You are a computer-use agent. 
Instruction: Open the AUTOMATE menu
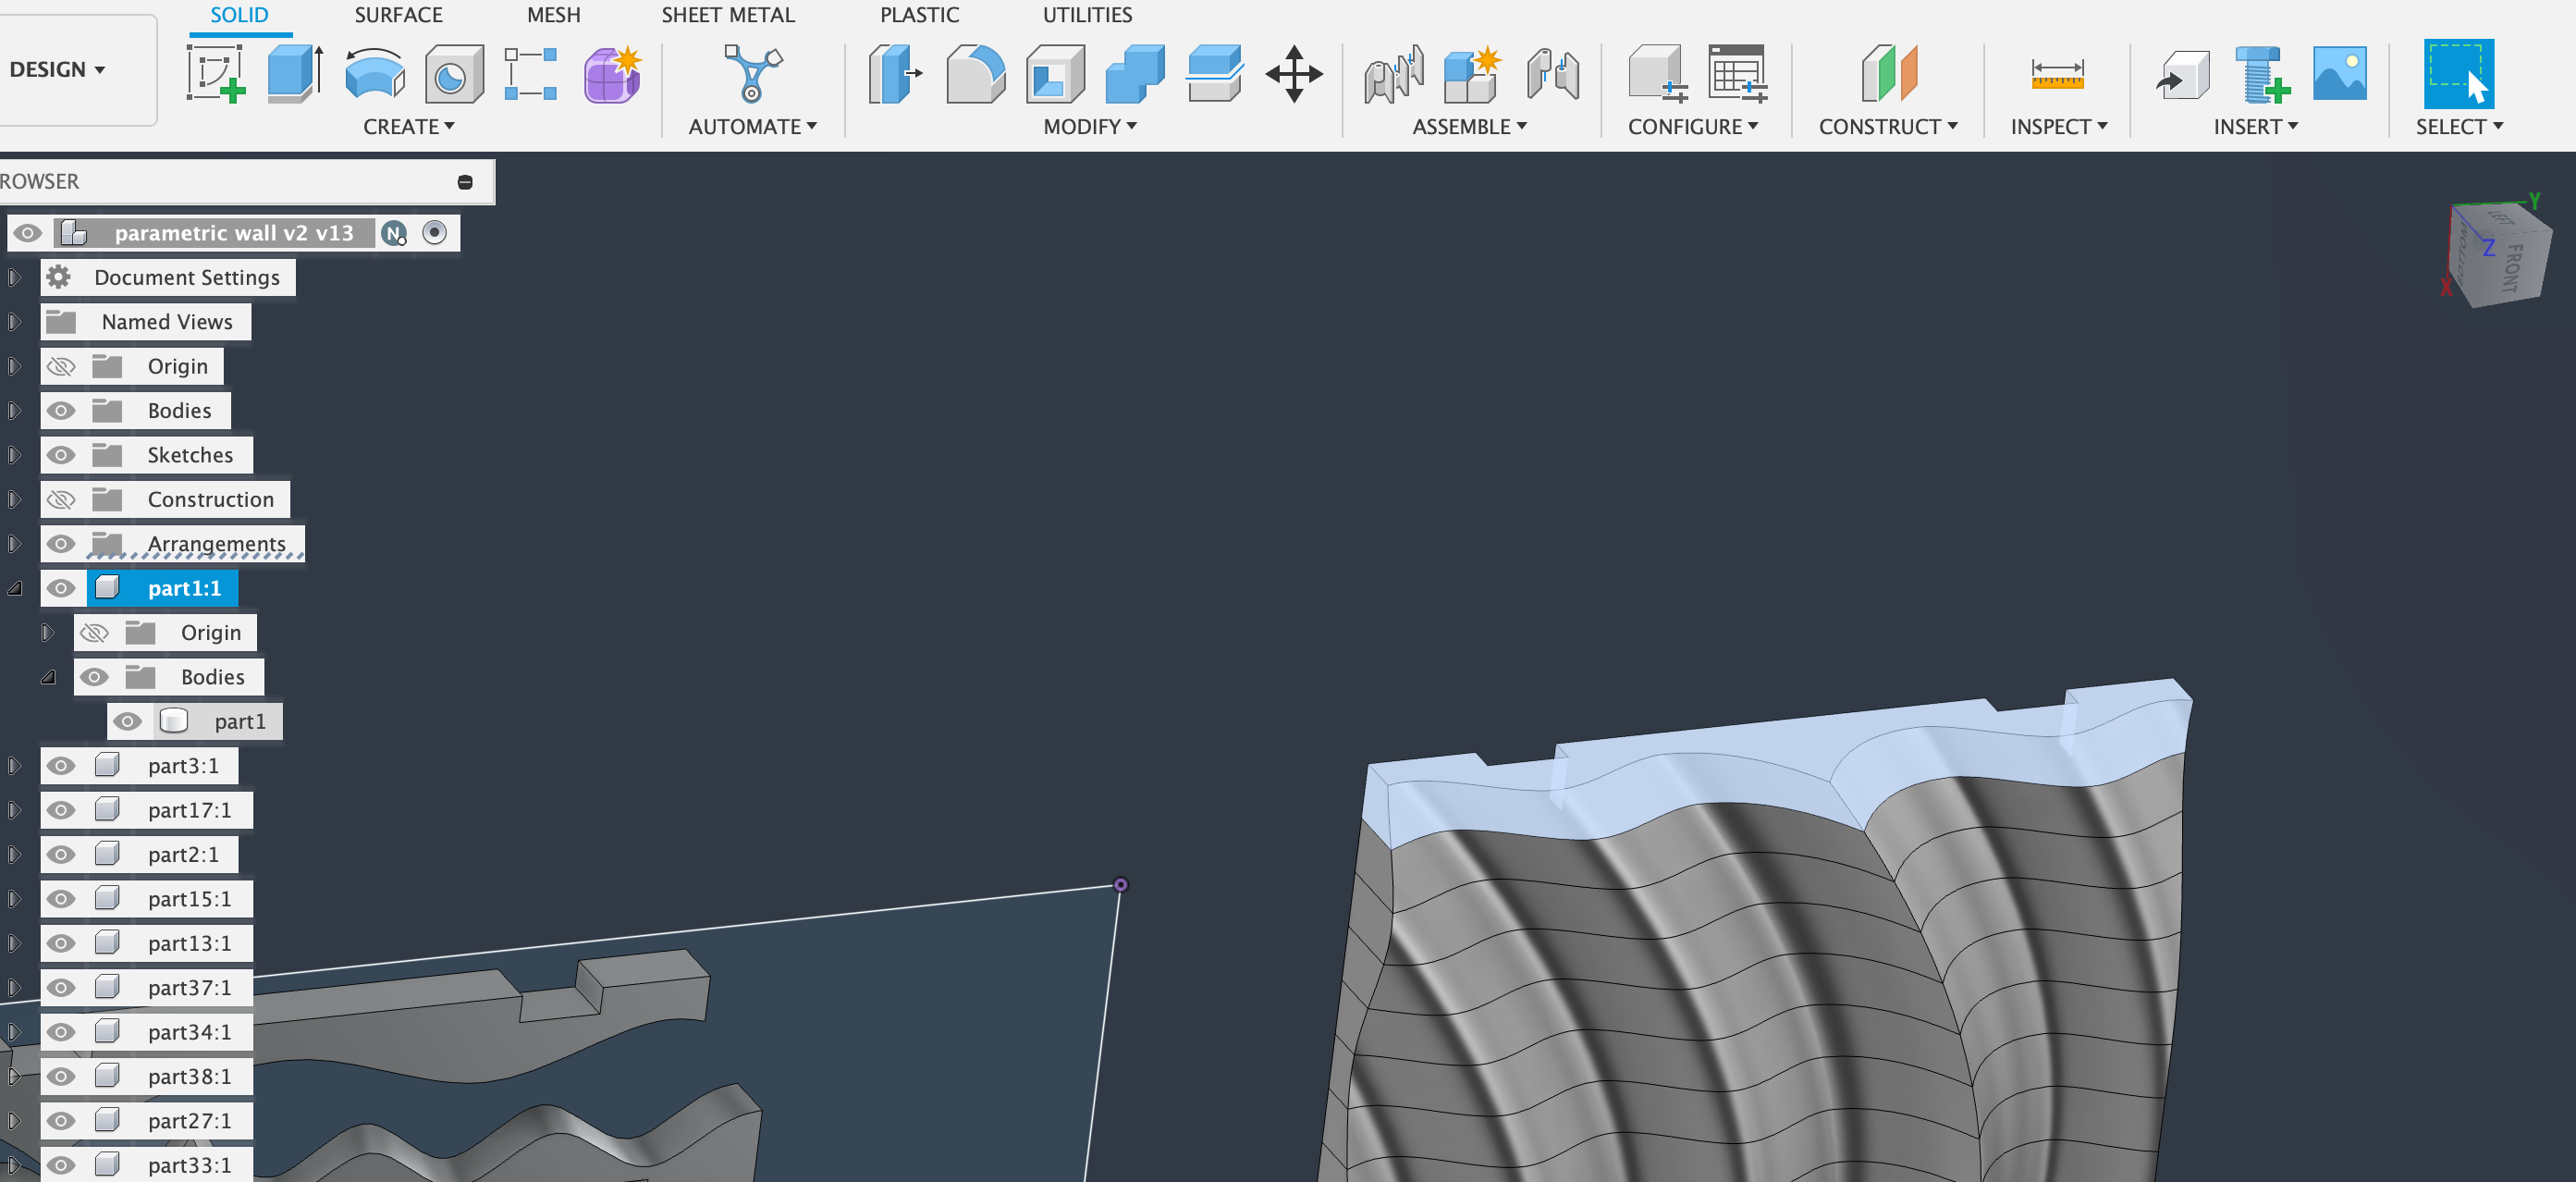pyautogui.click(x=753, y=127)
